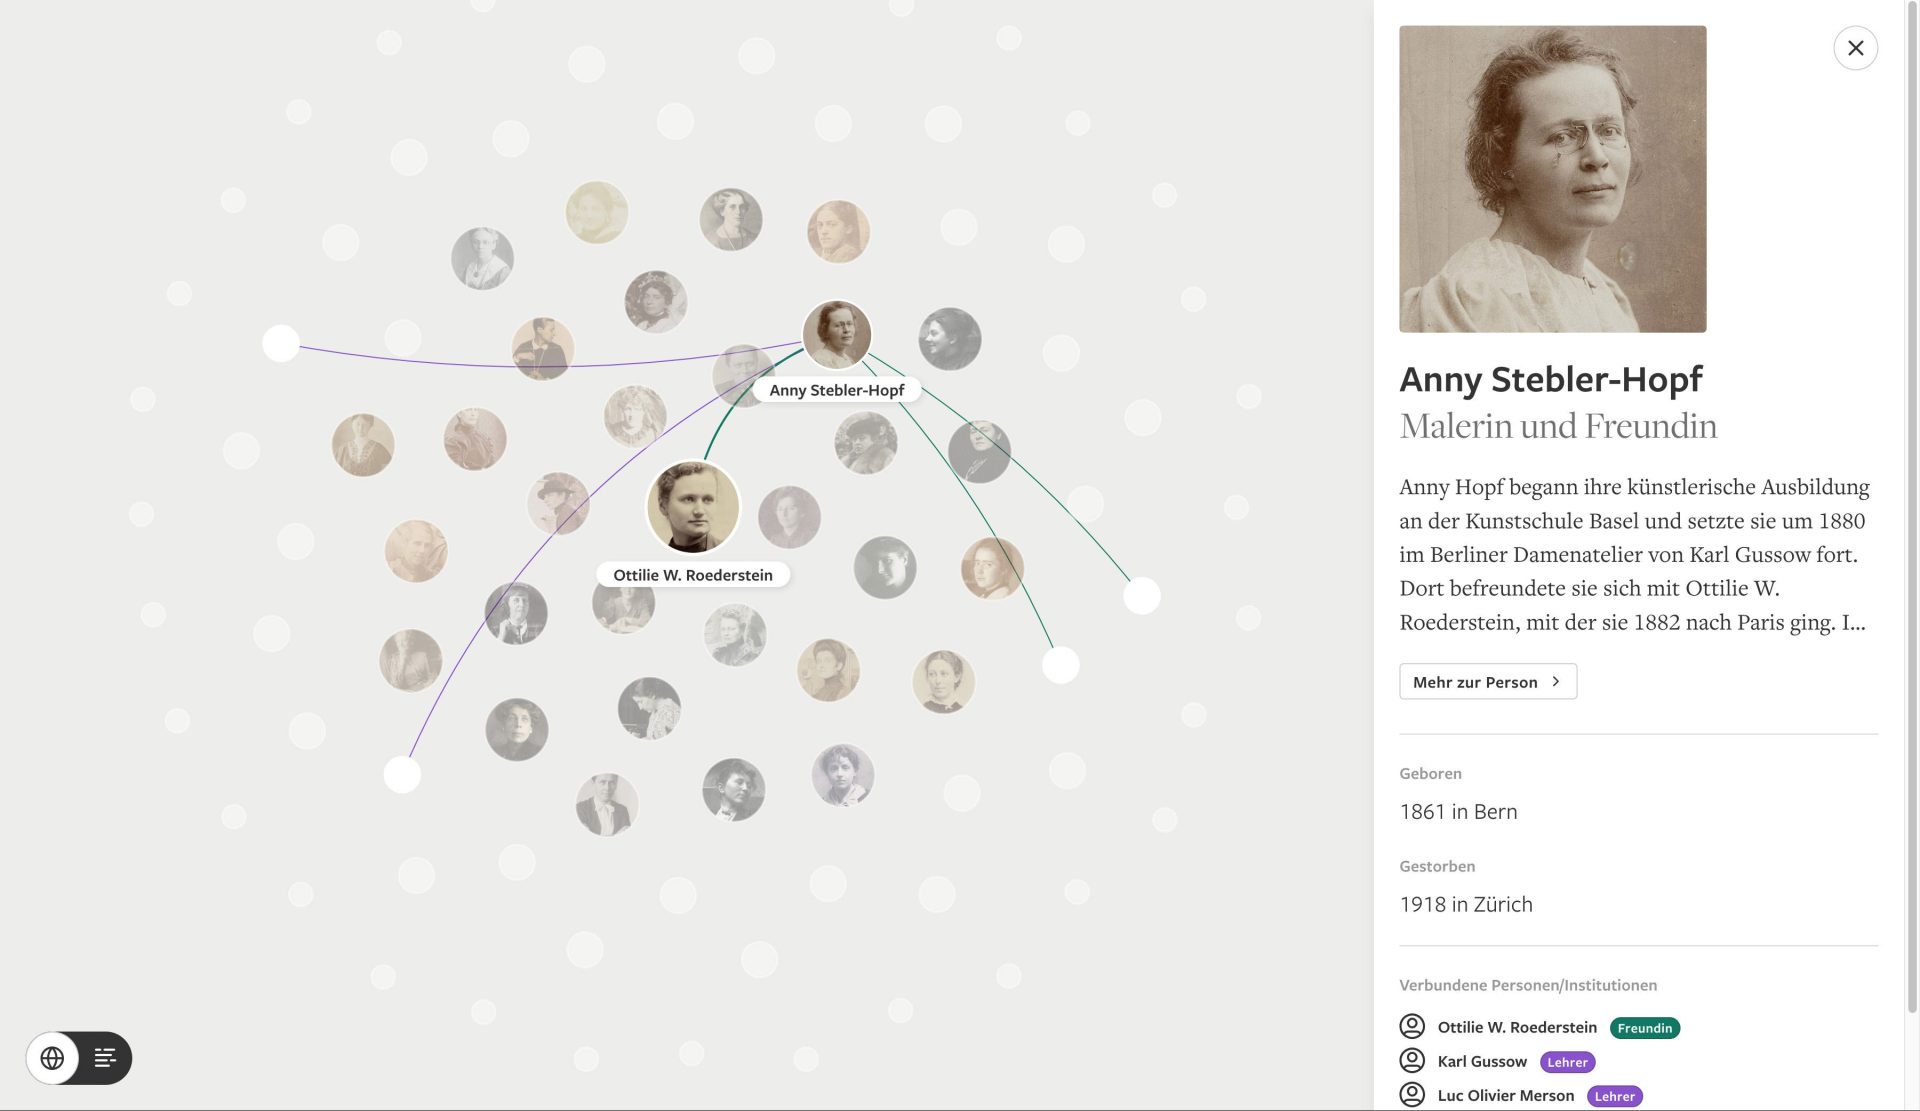
Task: Click person icon beside Ottilie W. Roederstein
Action: (x=1412, y=1026)
